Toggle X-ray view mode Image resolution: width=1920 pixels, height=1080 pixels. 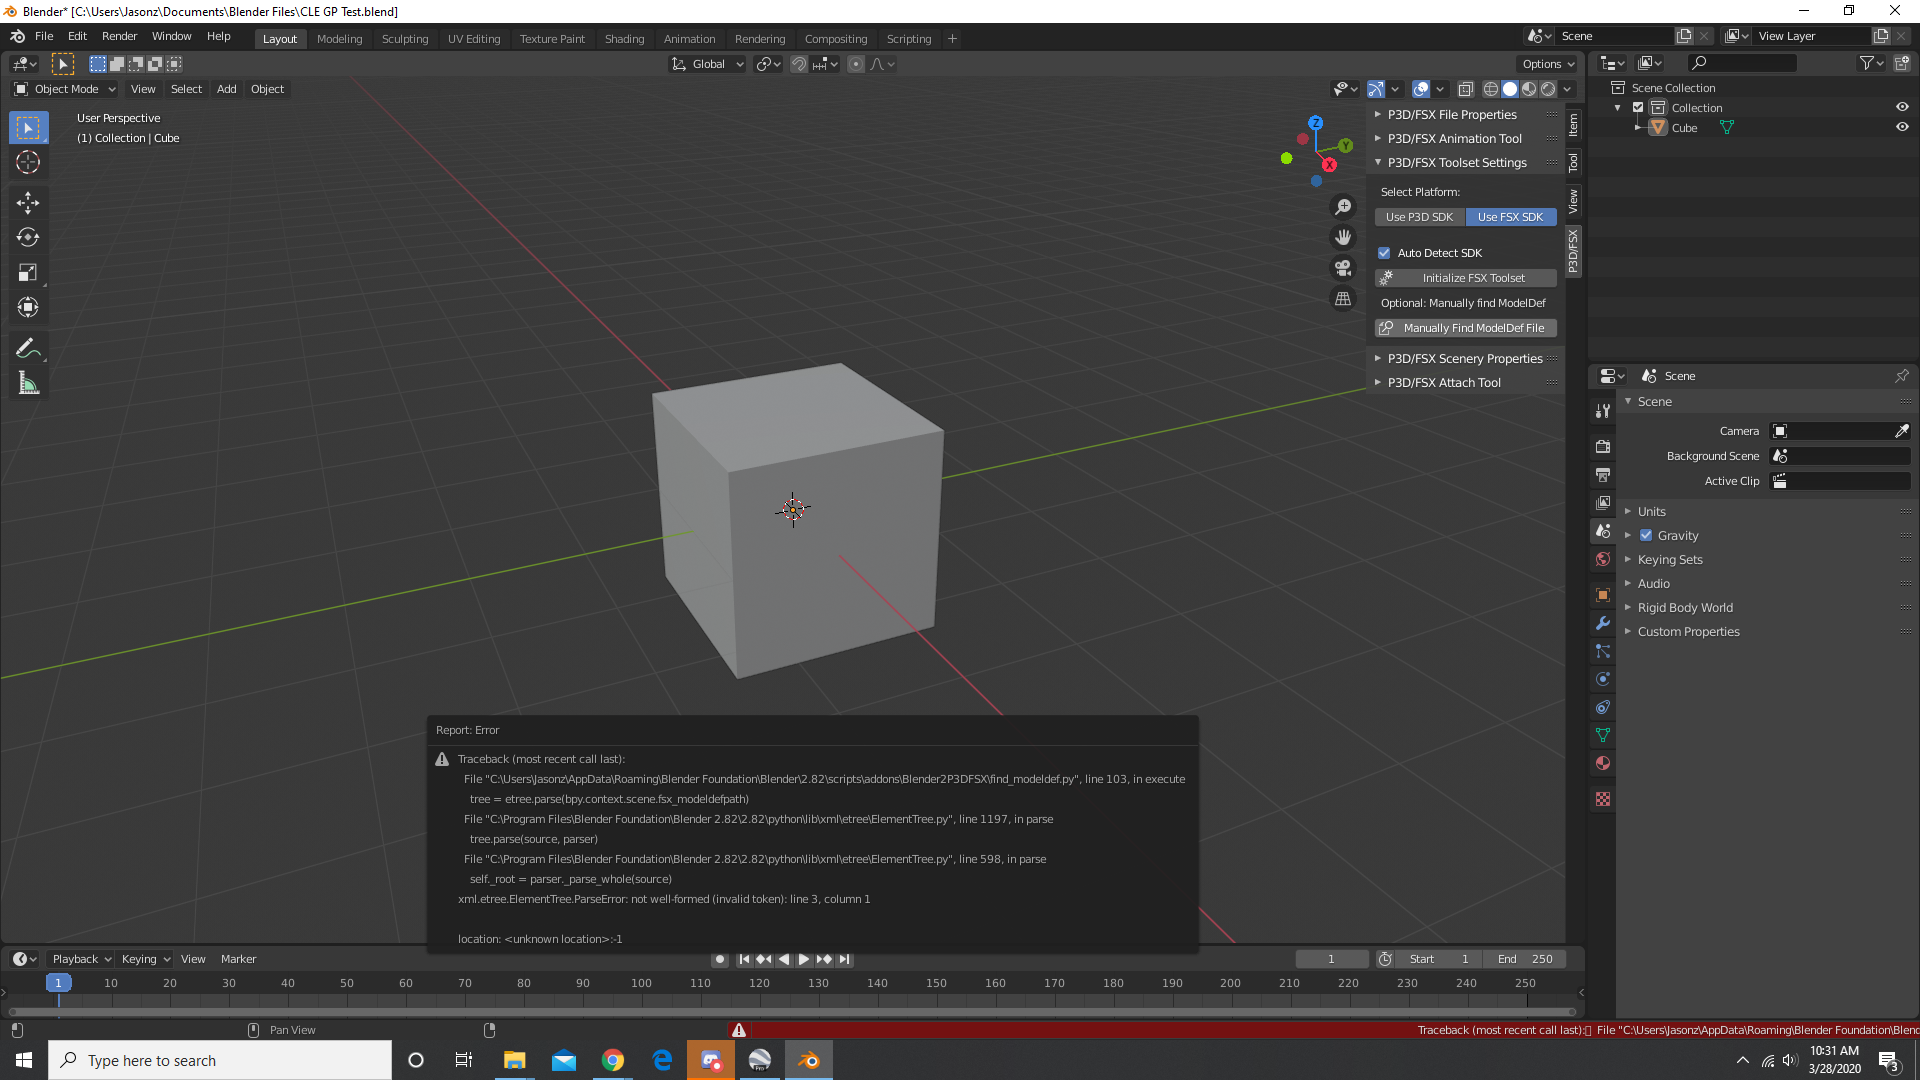pyautogui.click(x=1466, y=89)
